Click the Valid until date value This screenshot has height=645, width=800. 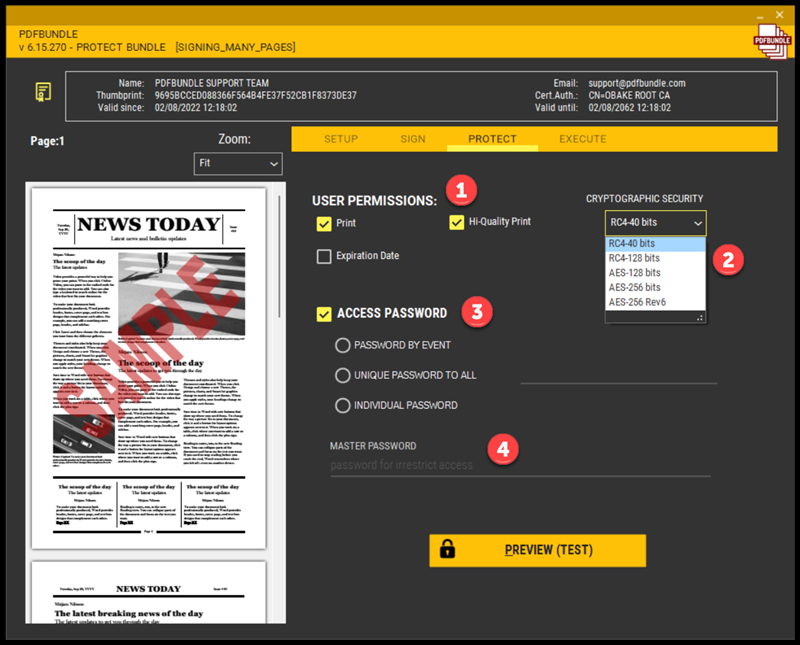(x=630, y=108)
